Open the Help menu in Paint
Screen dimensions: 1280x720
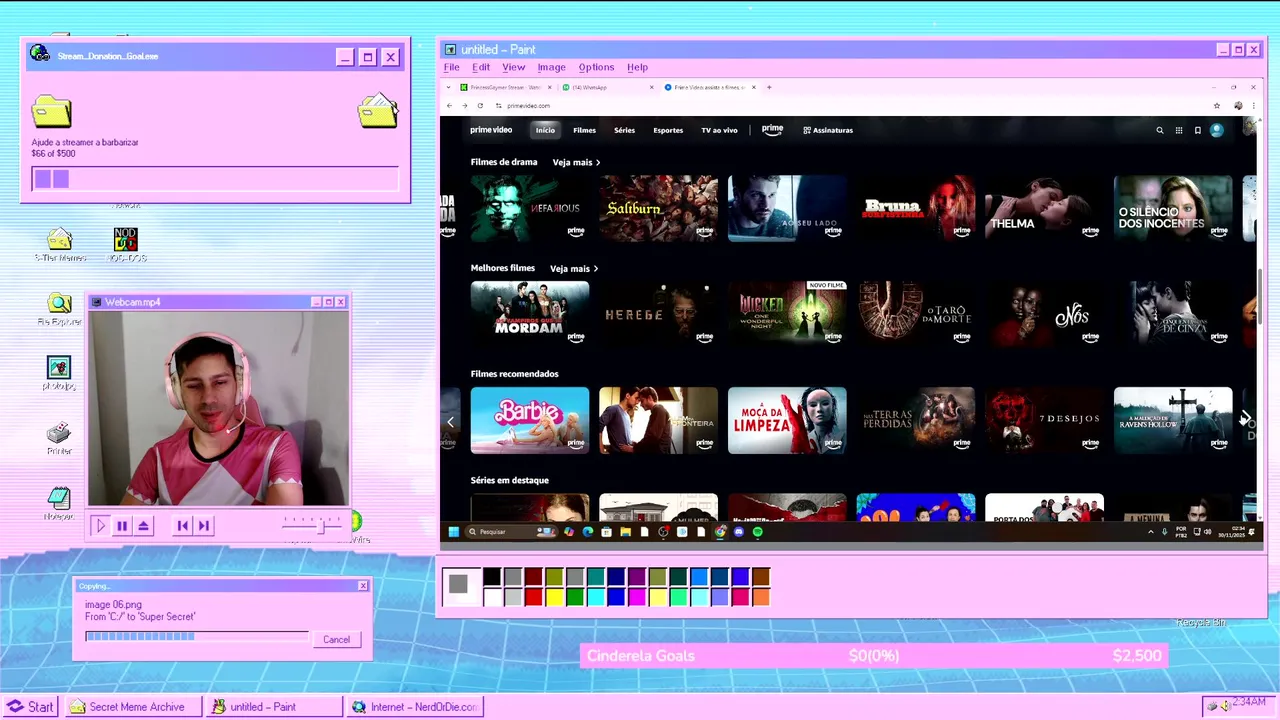tap(638, 67)
